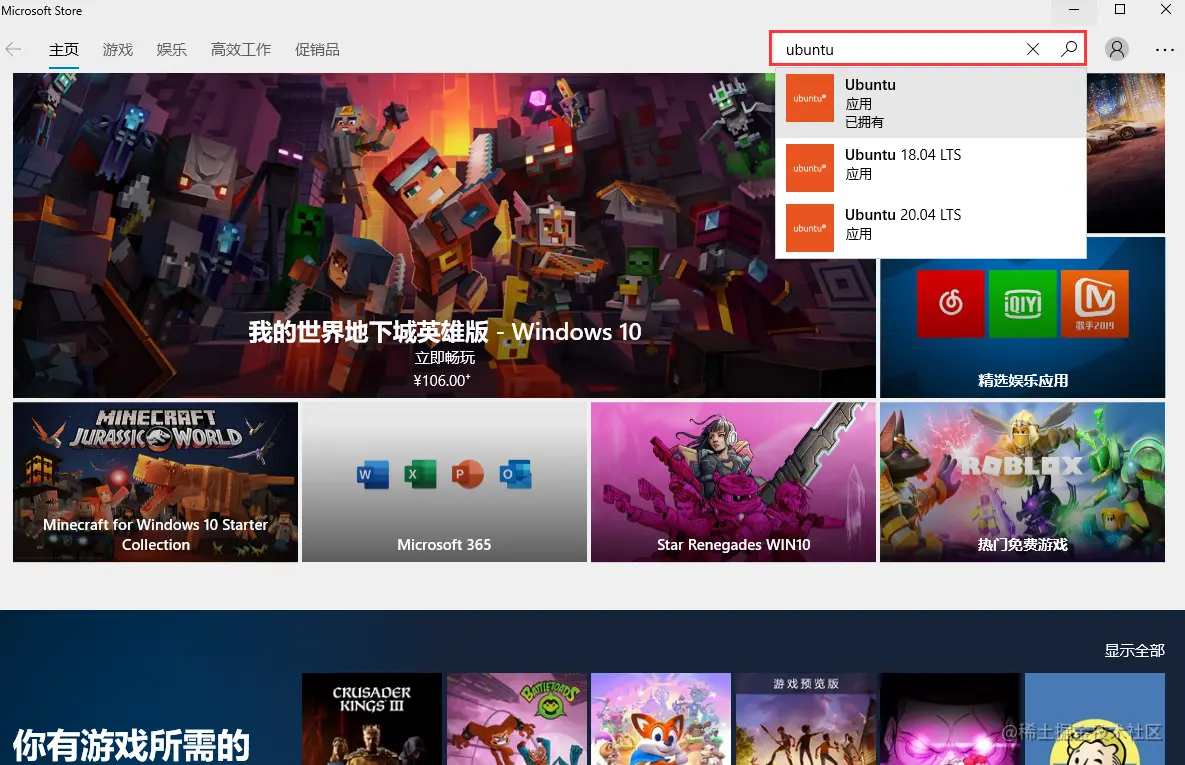Click the ¥106.00 price on the banner
This screenshot has height=765, width=1185.
pos(442,381)
